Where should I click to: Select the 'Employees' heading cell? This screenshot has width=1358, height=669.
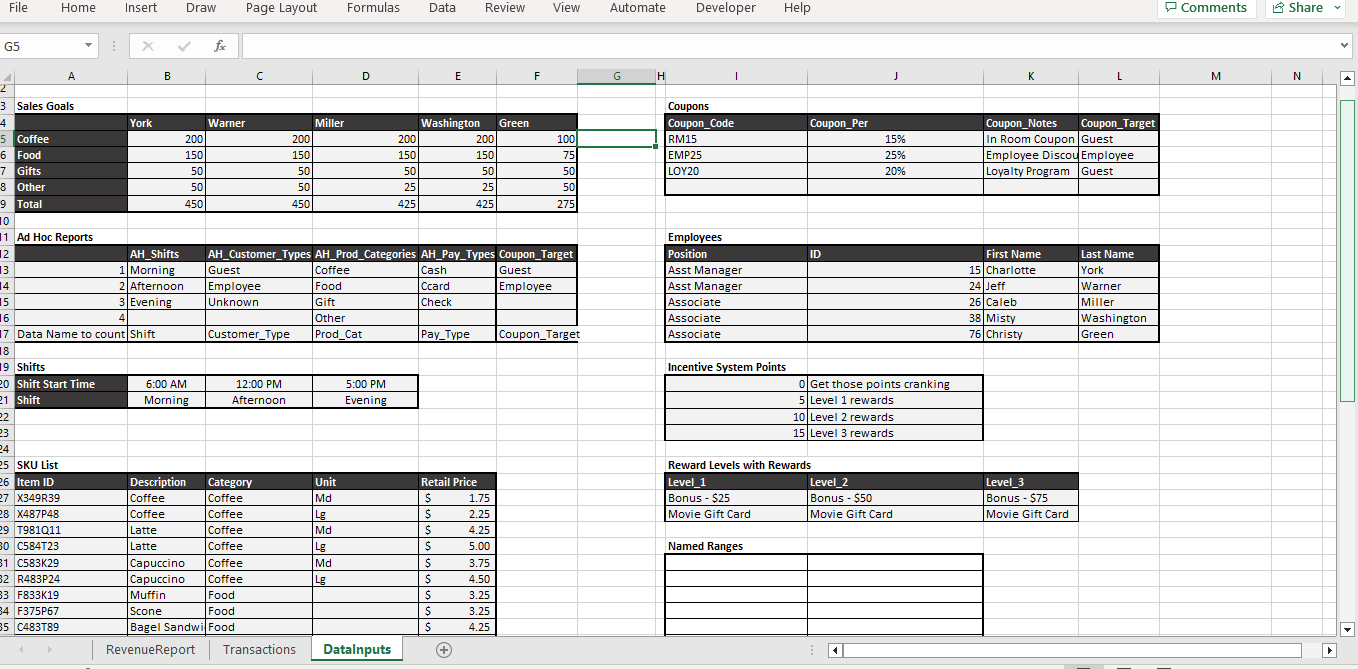tap(736, 237)
